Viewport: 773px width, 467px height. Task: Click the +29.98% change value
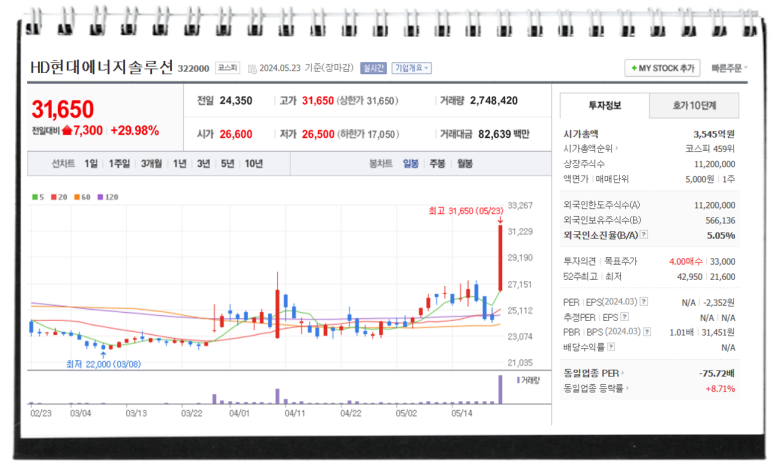[x=135, y=131]
